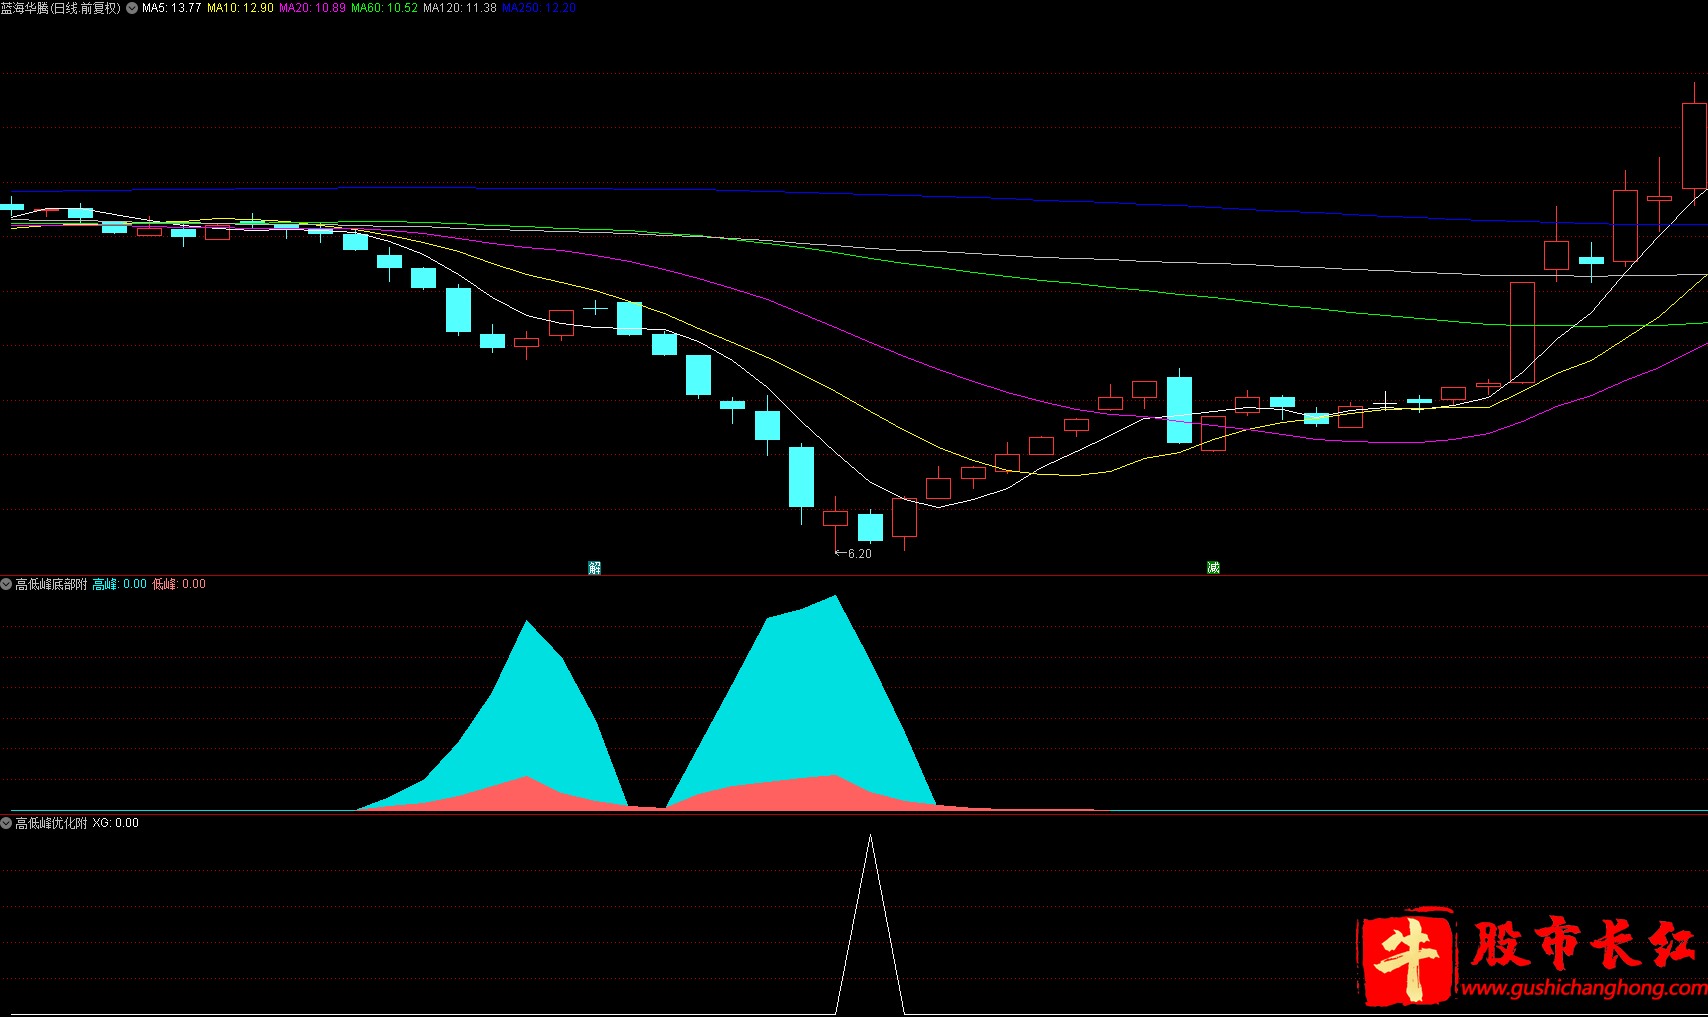
Task: Select the 蓝海华腾(日线 前复权) chart title
Action: [61, 8]
